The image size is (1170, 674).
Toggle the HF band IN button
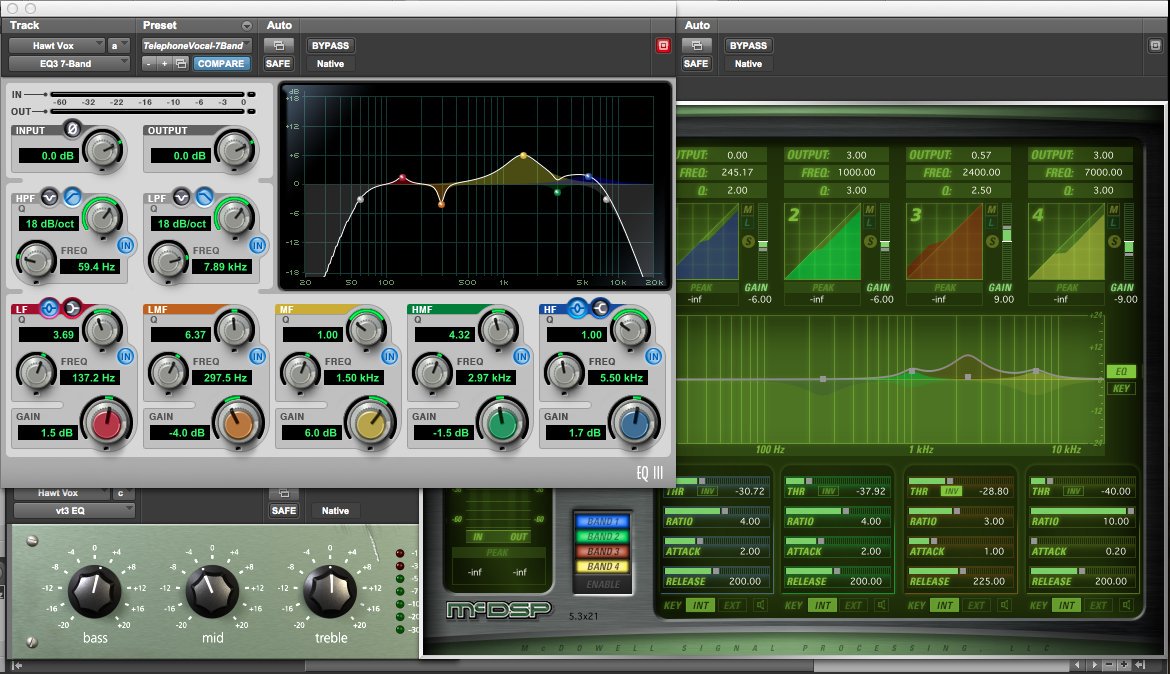[x=654, y=357]
